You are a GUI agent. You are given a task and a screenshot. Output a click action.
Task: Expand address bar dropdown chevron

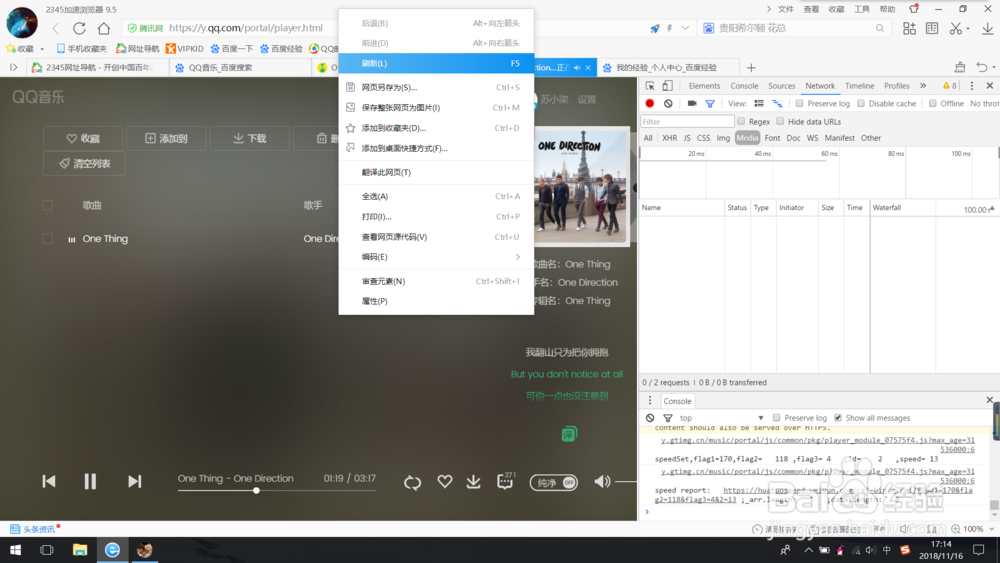[x=685, y=28]
